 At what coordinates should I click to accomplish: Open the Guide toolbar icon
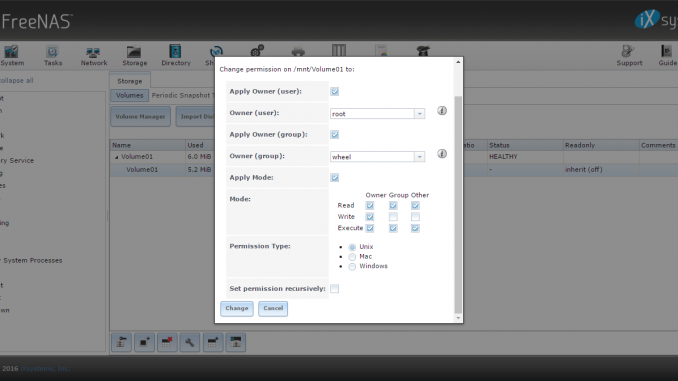tap(667, 55)
